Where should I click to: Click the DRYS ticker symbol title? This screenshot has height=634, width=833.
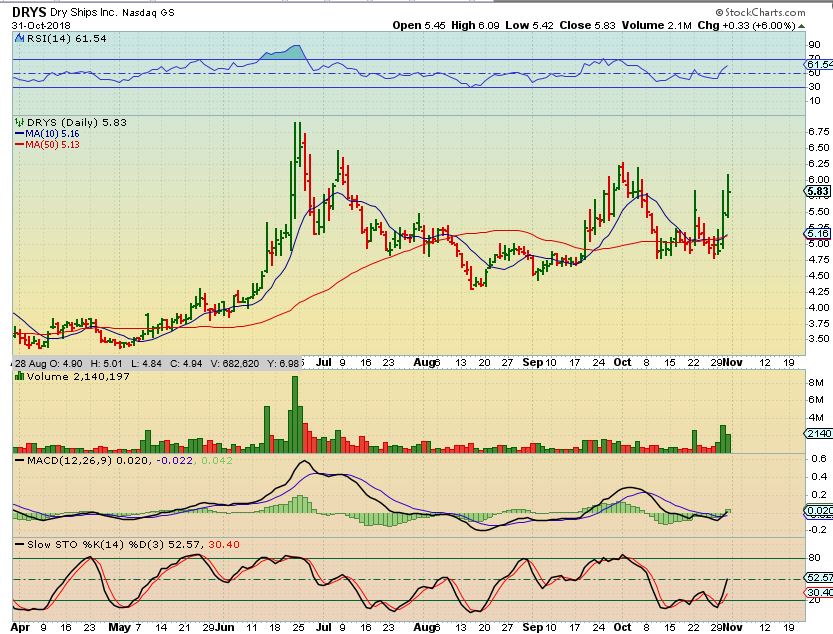coord(30,13)
